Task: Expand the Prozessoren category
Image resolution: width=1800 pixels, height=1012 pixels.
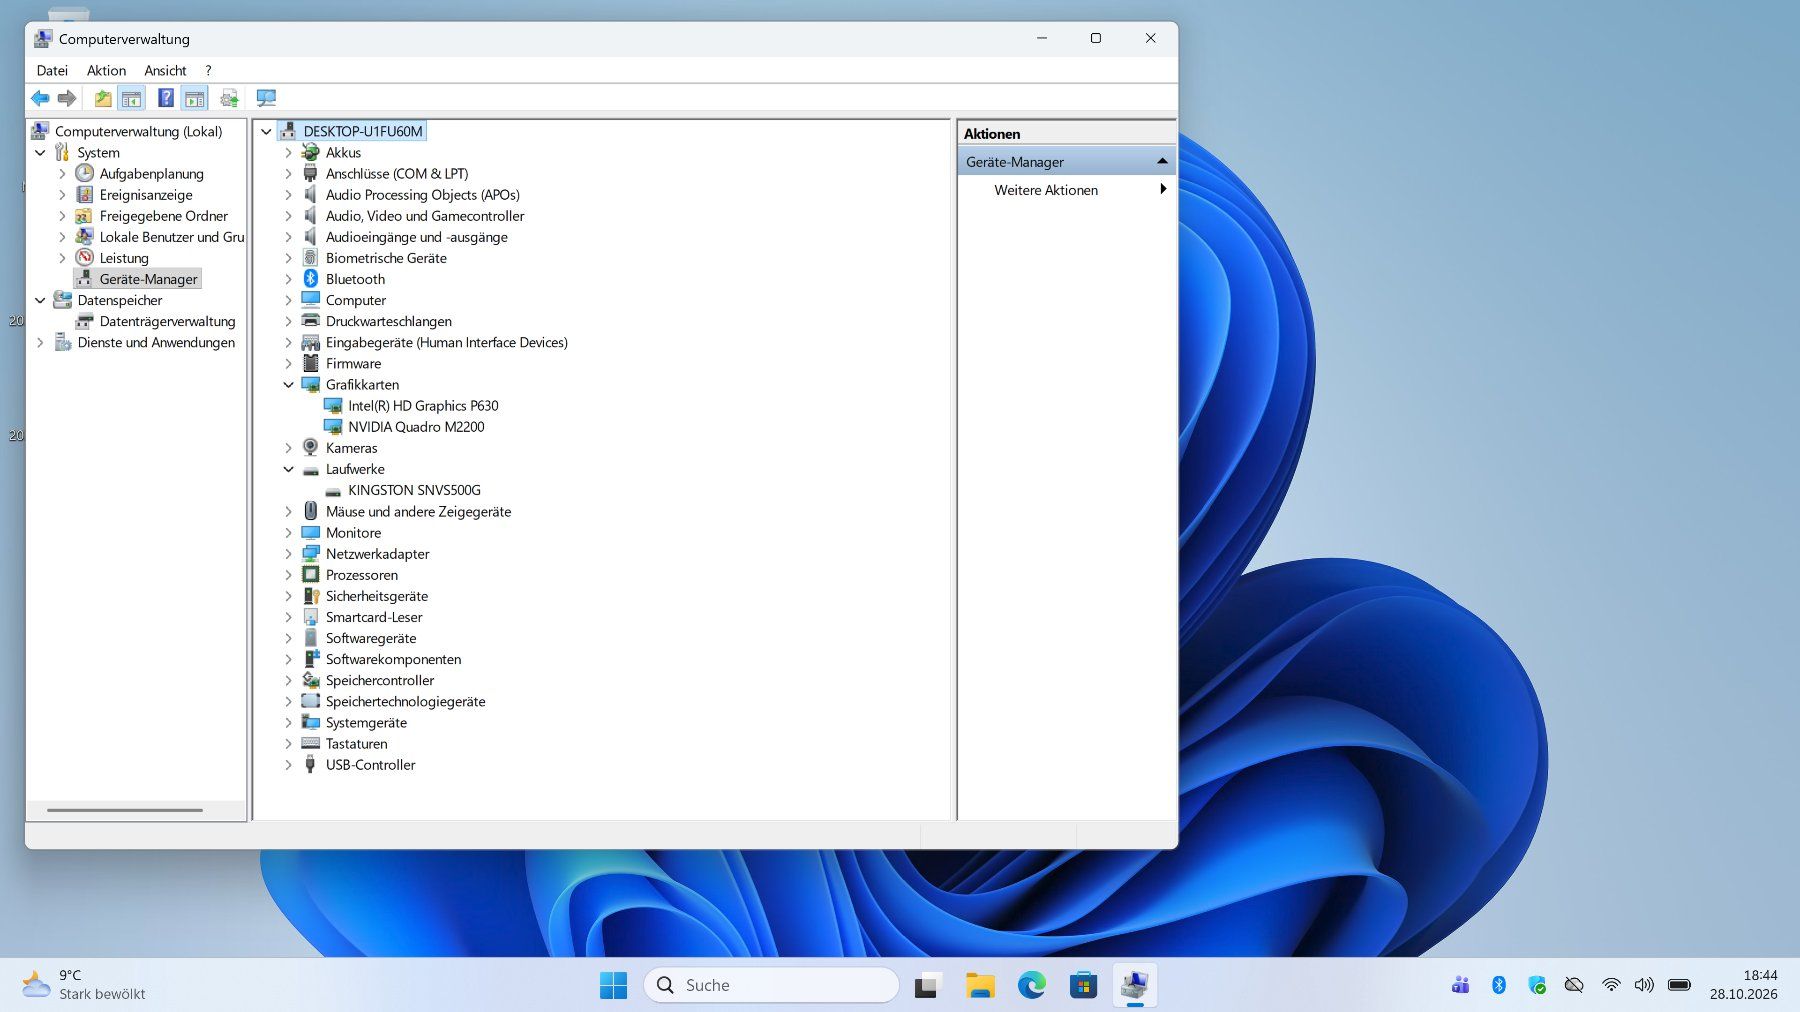Action: pyautogui.click(x=289, y=575)
